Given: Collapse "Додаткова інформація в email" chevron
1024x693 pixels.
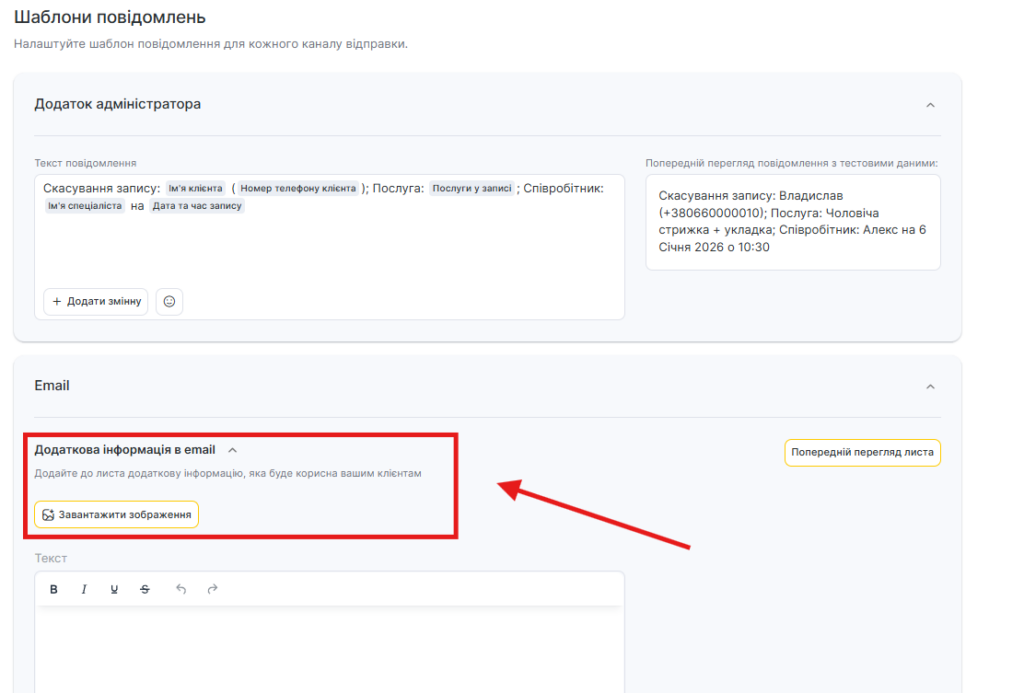Looking at the screenshot, I should [x=232, y=450].
